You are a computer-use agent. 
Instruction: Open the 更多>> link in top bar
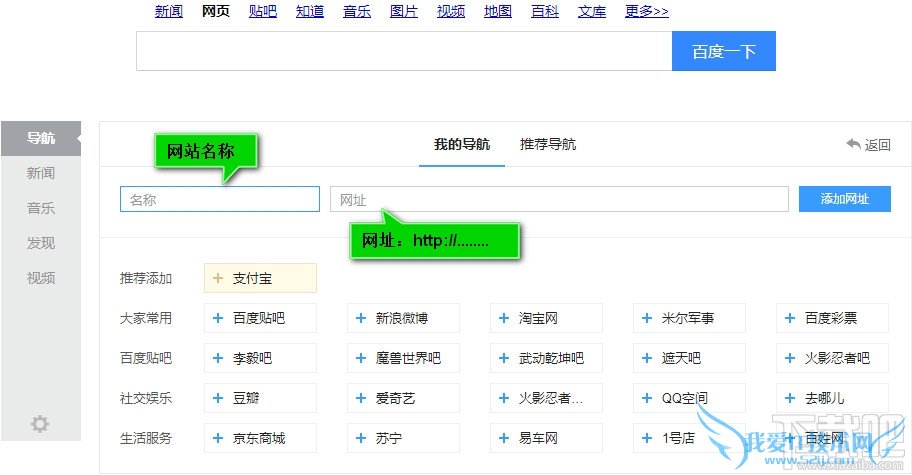pos(647,11)
